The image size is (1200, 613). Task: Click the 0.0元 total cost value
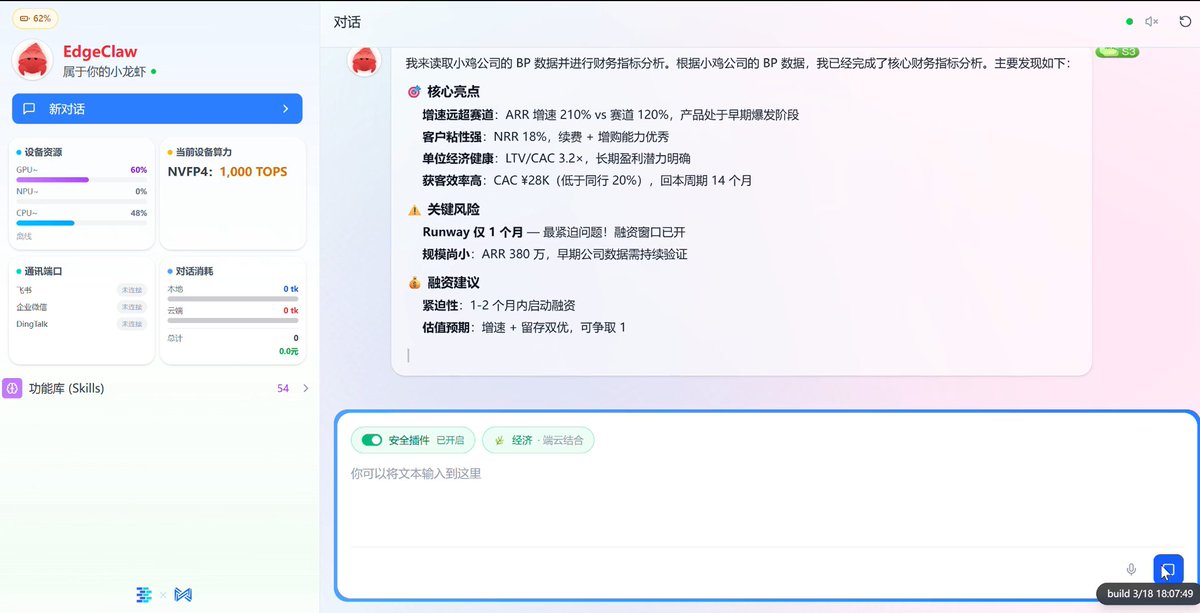point(288,351)
